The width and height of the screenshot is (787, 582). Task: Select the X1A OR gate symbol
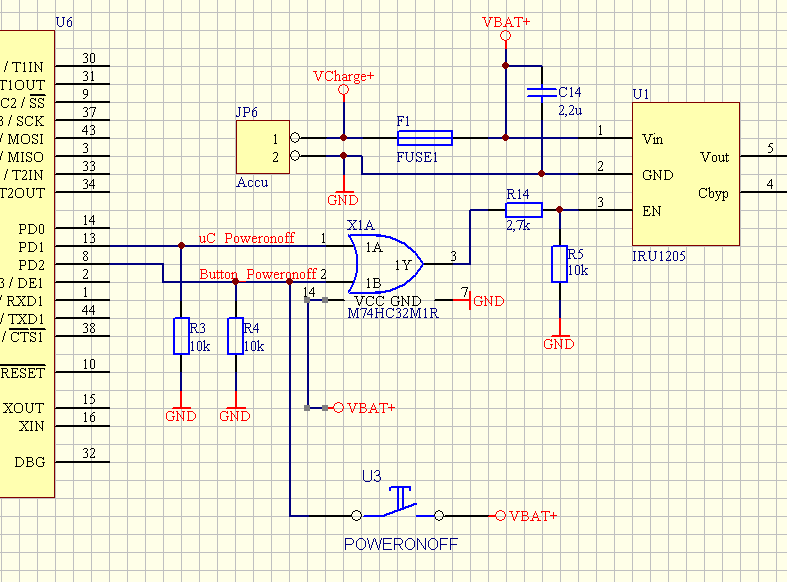(385, 264)
